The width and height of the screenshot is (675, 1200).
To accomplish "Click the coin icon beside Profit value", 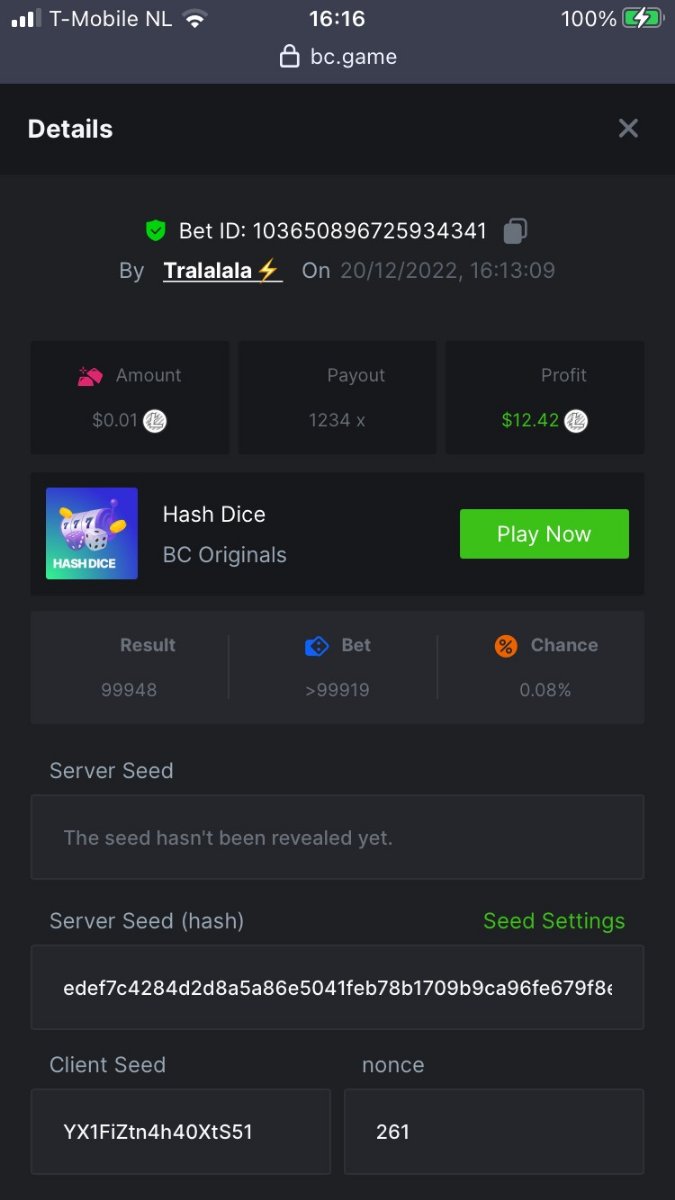I will click(576, 421).
